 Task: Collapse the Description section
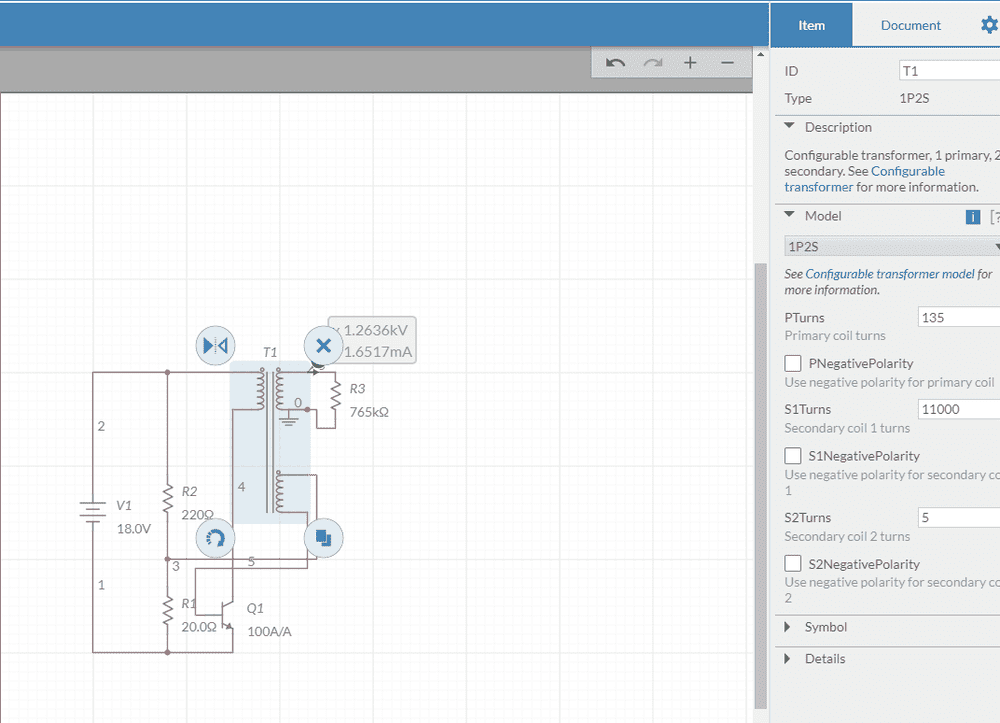coord(837,127)
